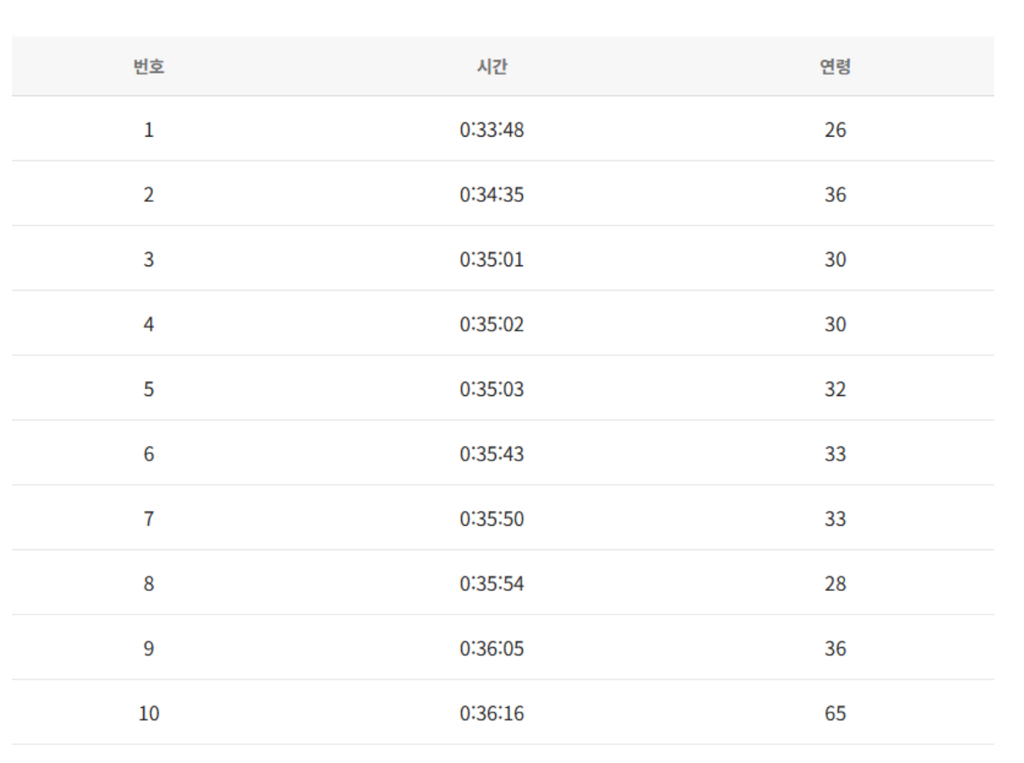Select the time 0:36:05 cell
The width and height of the screenshot is (1024, 763).
point(492,649)
